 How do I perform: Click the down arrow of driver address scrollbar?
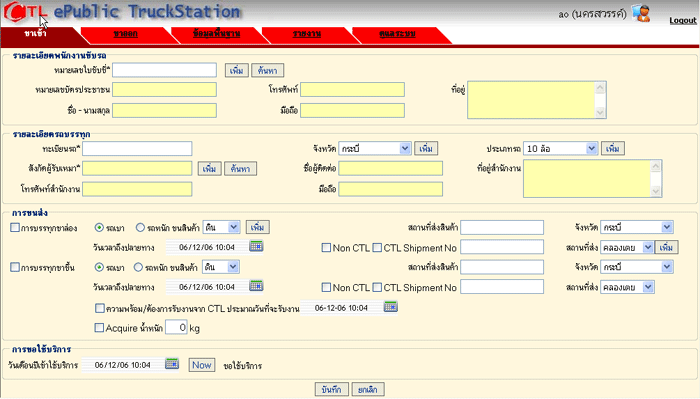coord(600,112)
